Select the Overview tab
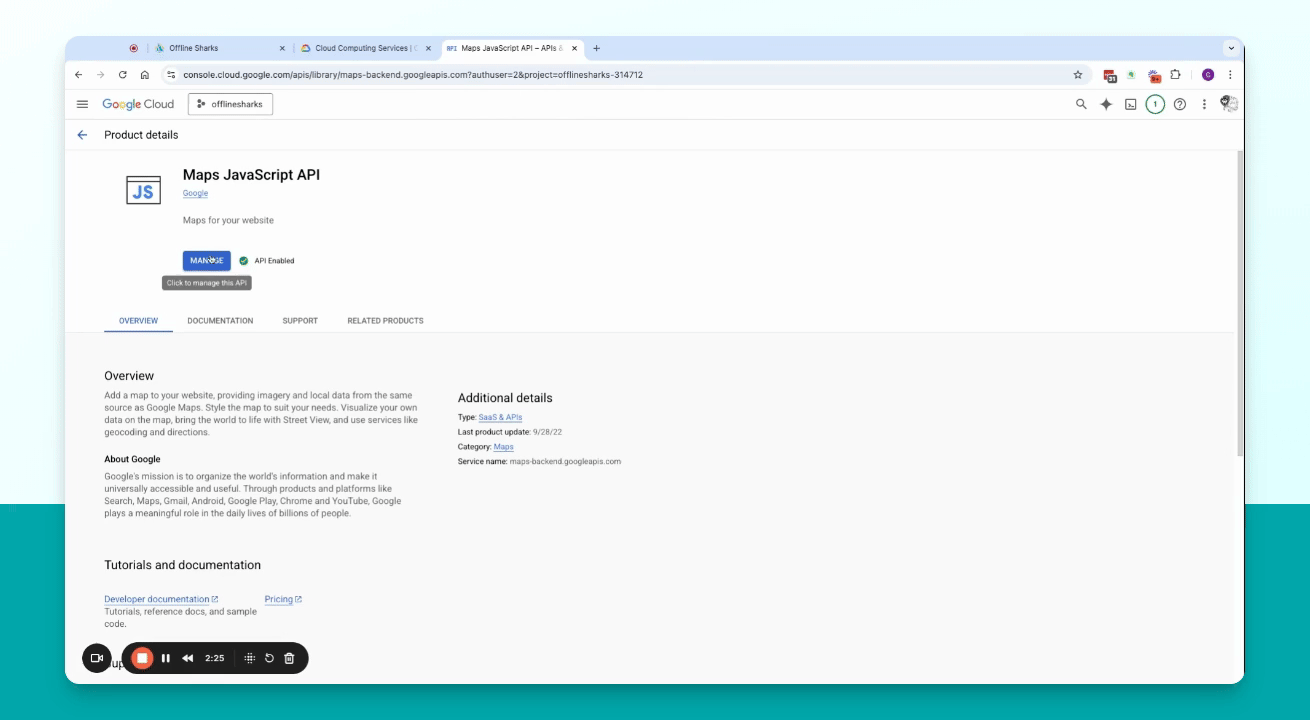Screen dimensions: 1310x720 [x=138, y=321]
